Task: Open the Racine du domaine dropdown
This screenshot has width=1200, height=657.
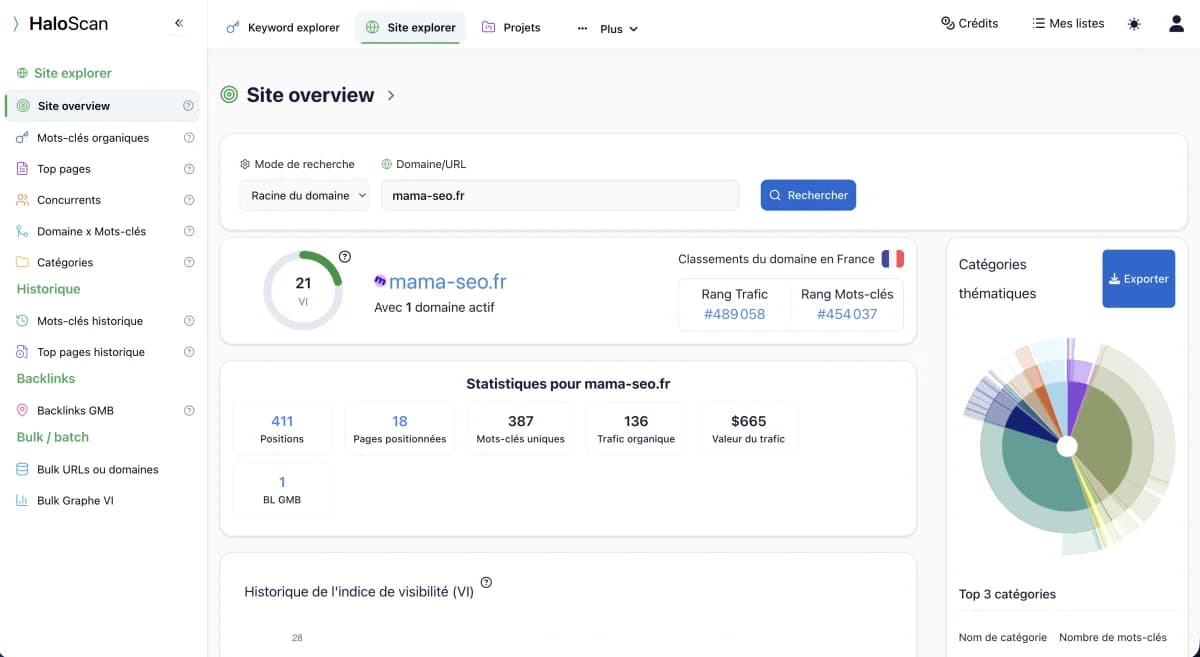Action: tap(304, 195)
